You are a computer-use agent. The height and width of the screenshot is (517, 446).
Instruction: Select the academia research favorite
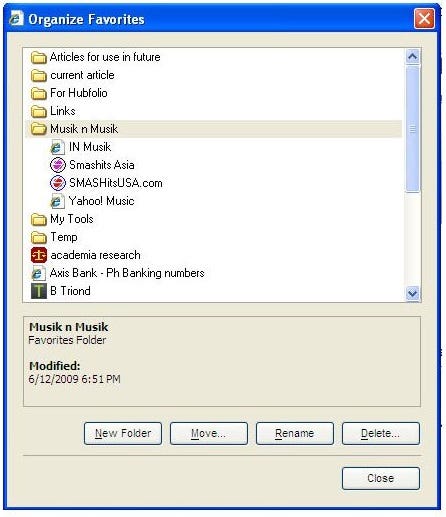95,255
